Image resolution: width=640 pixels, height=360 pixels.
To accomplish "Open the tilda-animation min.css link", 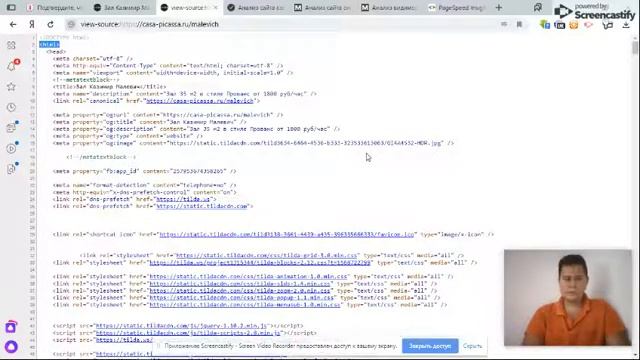I will click(249, 276).
